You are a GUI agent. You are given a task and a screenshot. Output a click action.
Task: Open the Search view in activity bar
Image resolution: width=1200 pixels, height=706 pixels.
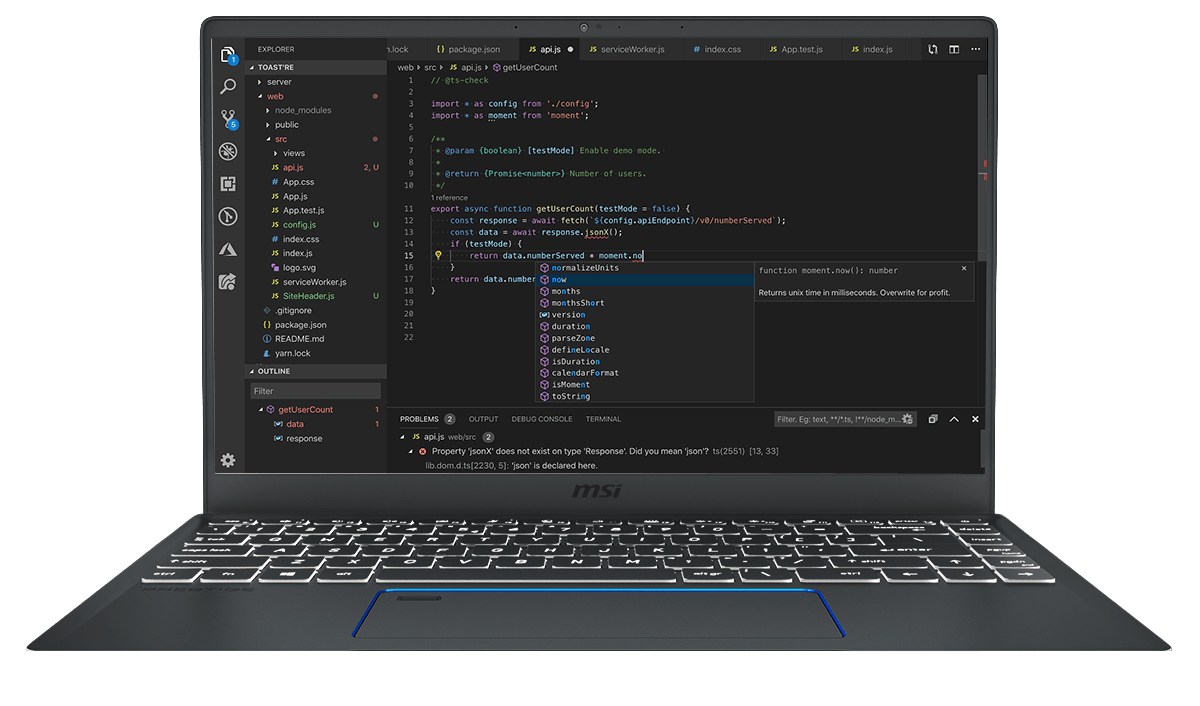tap(228, 86)
